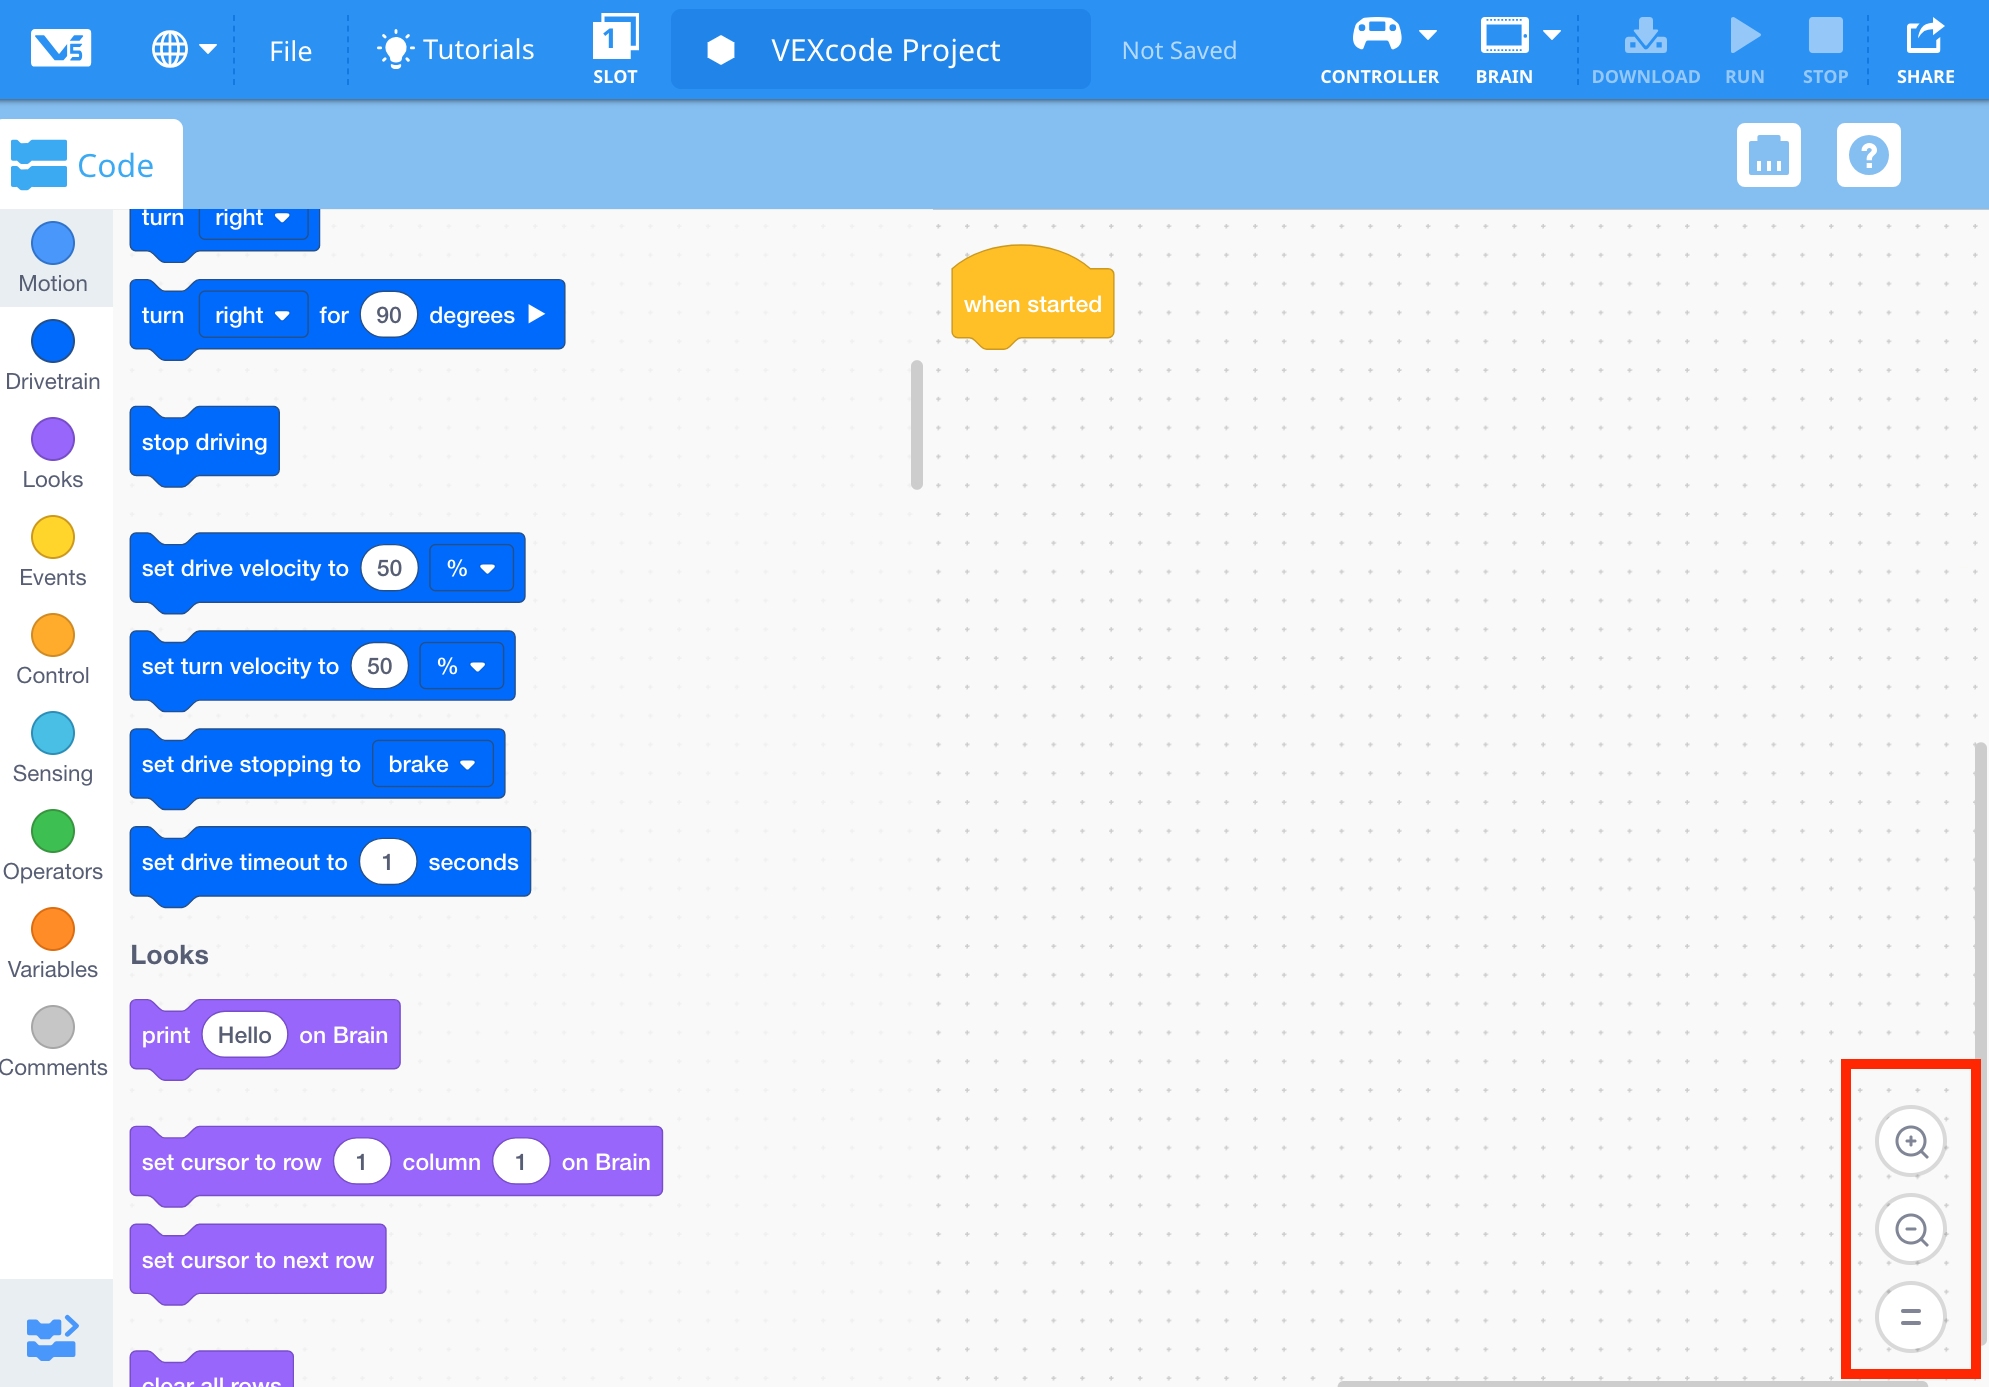This screenshot has width=1989, height=1387.
Task: Open the Events block category
Action: click(53, 549)
